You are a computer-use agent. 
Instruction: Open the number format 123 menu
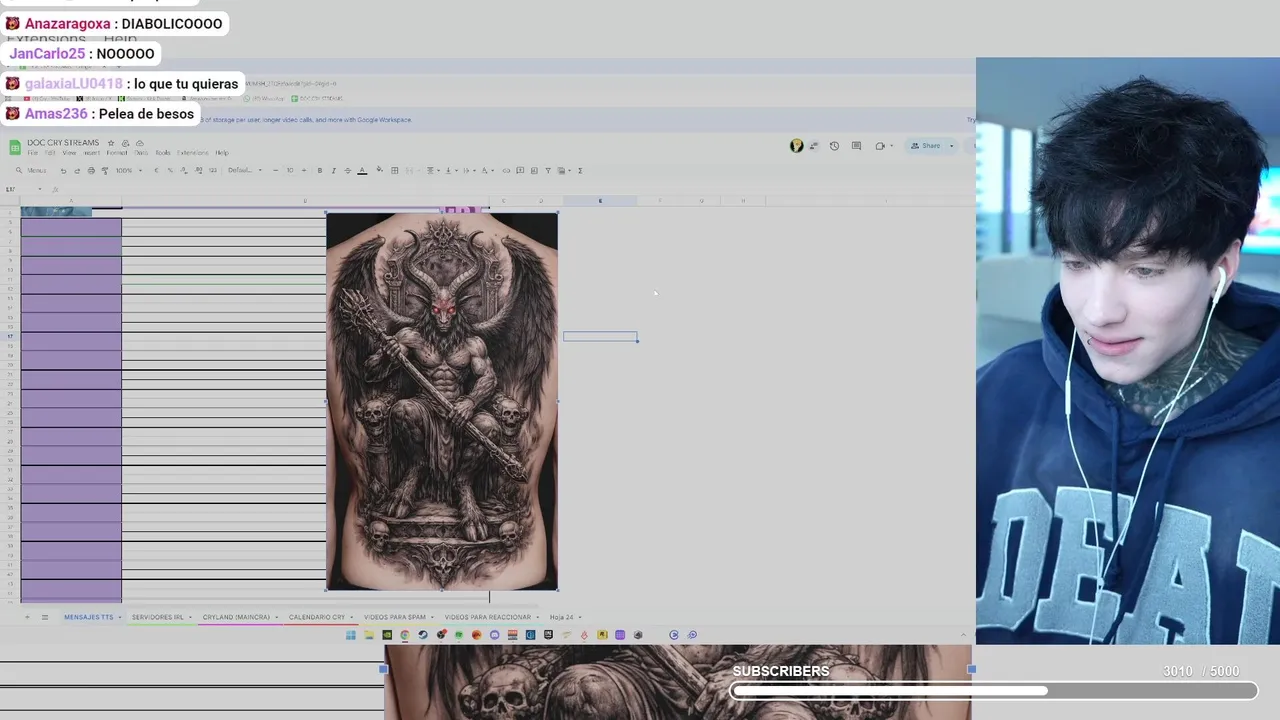tap(213, 170)
